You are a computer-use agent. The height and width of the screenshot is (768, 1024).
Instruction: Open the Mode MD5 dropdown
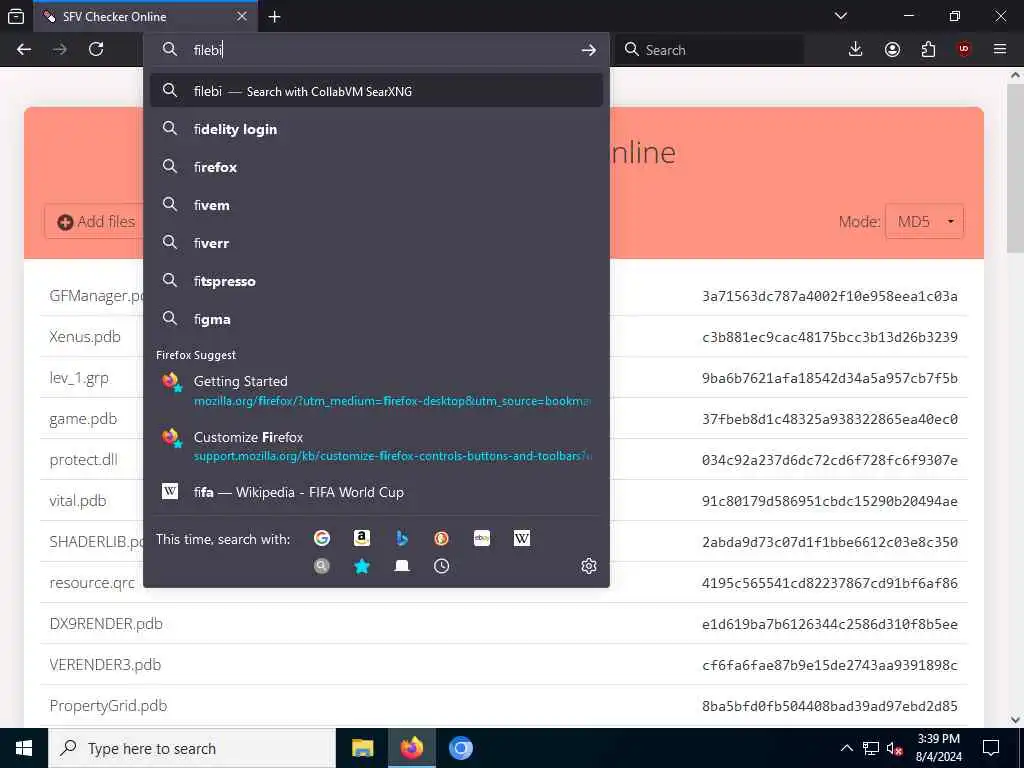924,221
